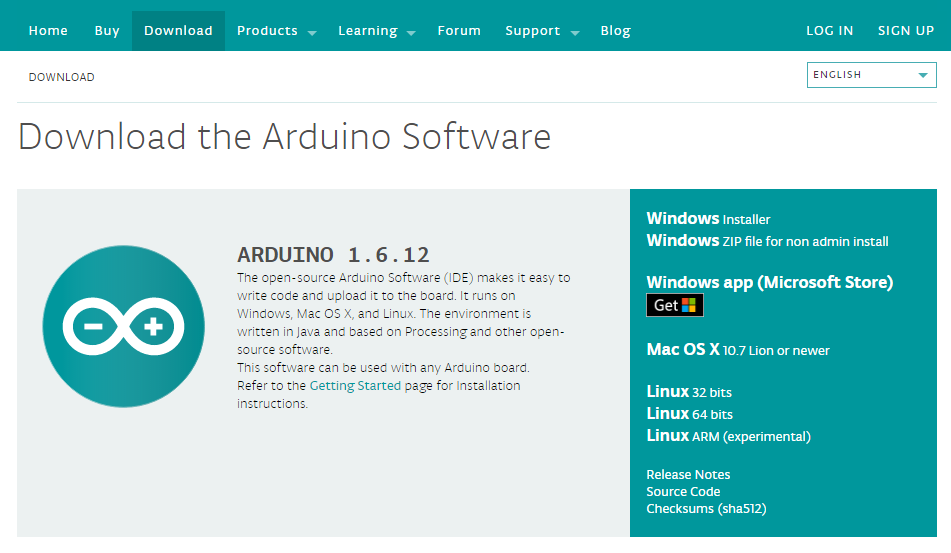
Task: Follow the Getting Started link
Action: (x=355, y=386)
